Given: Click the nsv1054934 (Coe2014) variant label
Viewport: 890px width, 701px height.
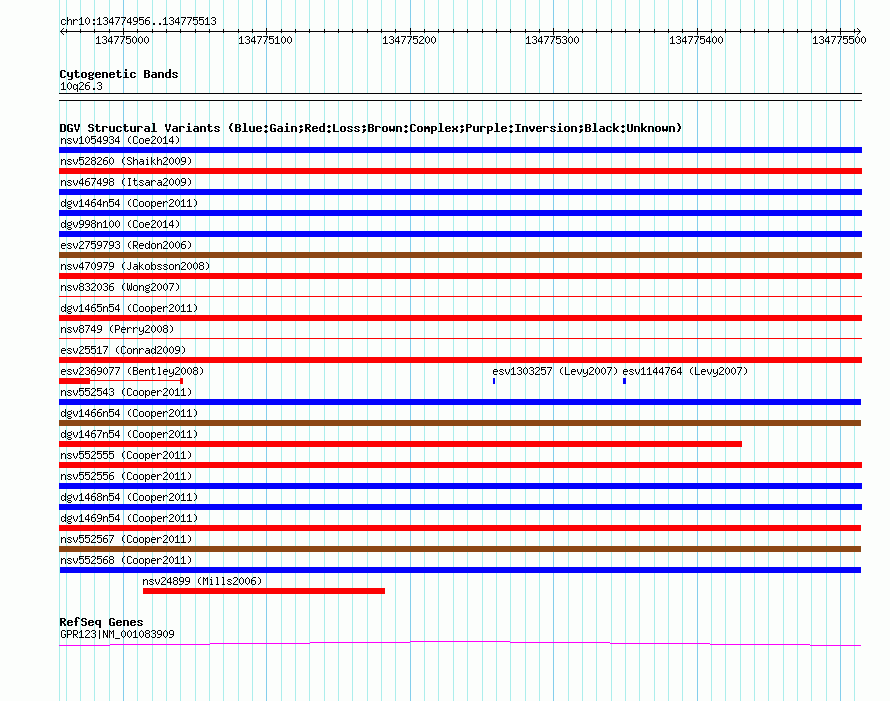Looking at the screenshot, I should (119, 140).
